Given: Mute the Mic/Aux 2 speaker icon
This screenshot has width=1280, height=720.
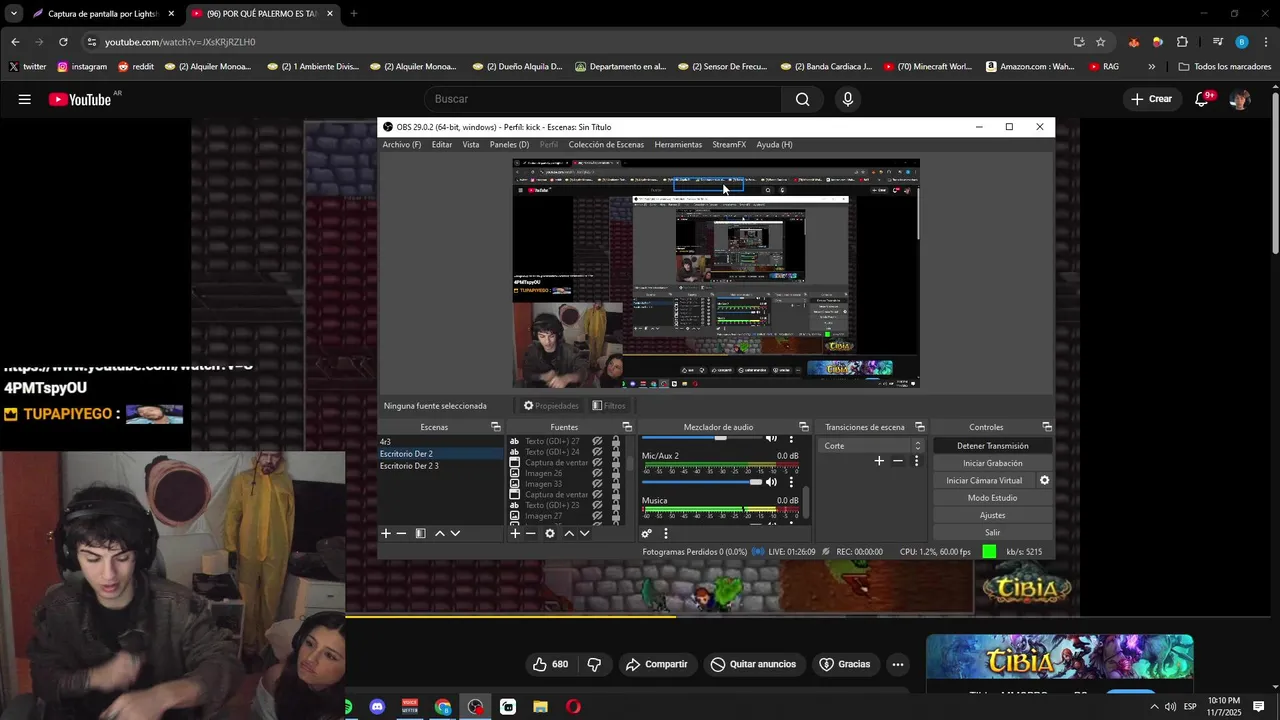Looking at the screenshot, I should coord(771,482).
